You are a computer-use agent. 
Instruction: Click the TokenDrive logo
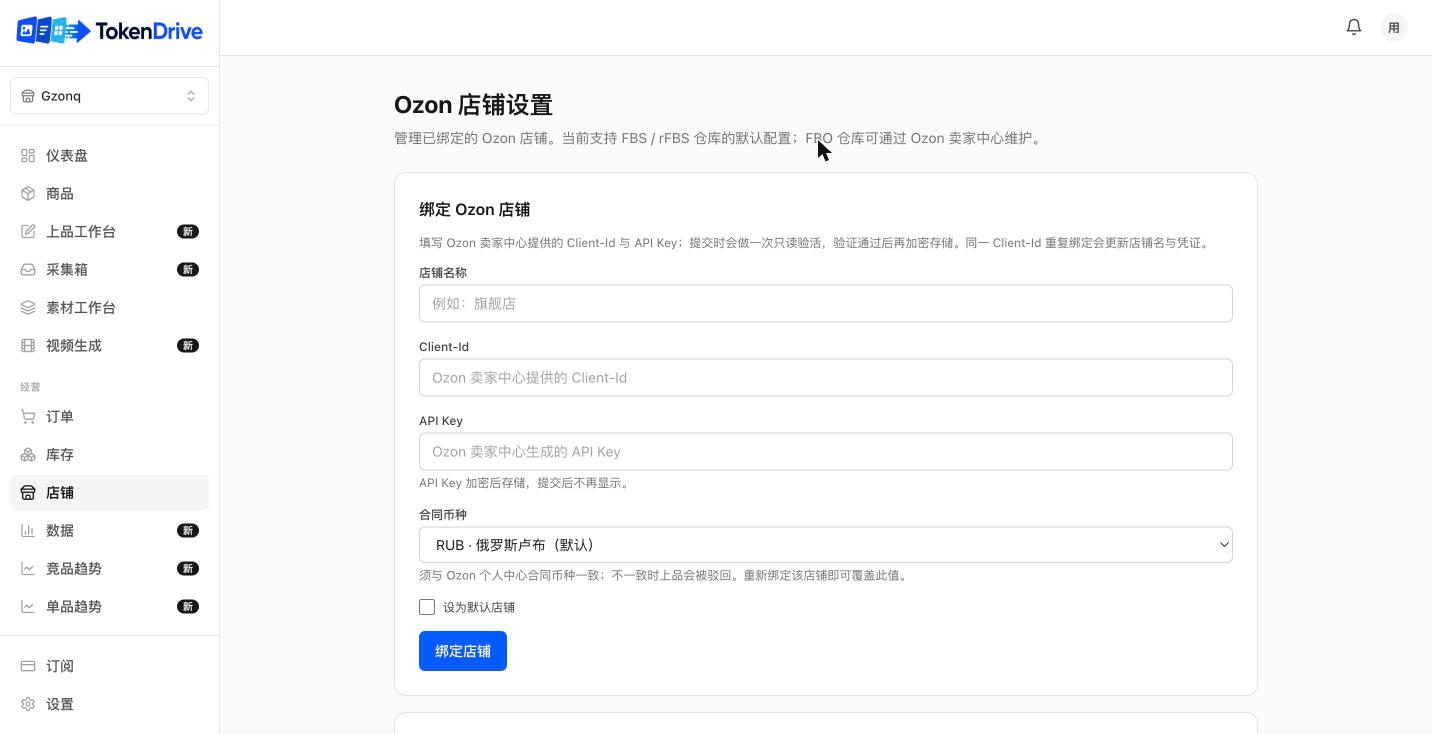pos(110,30)
